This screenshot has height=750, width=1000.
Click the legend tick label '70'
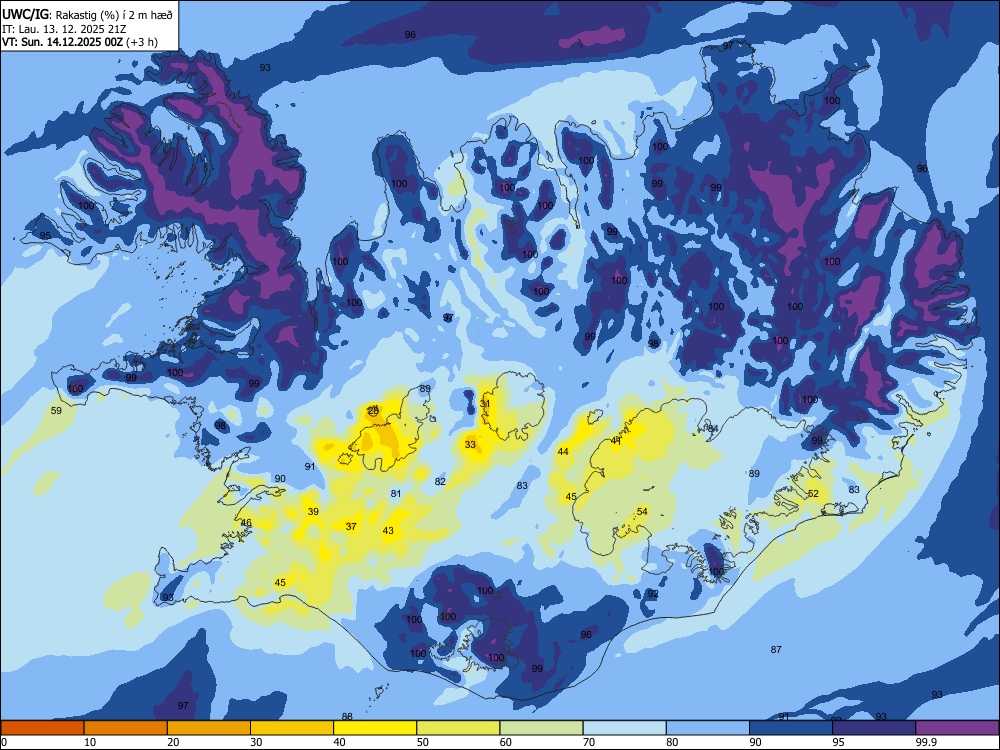(x=589, y=742)
